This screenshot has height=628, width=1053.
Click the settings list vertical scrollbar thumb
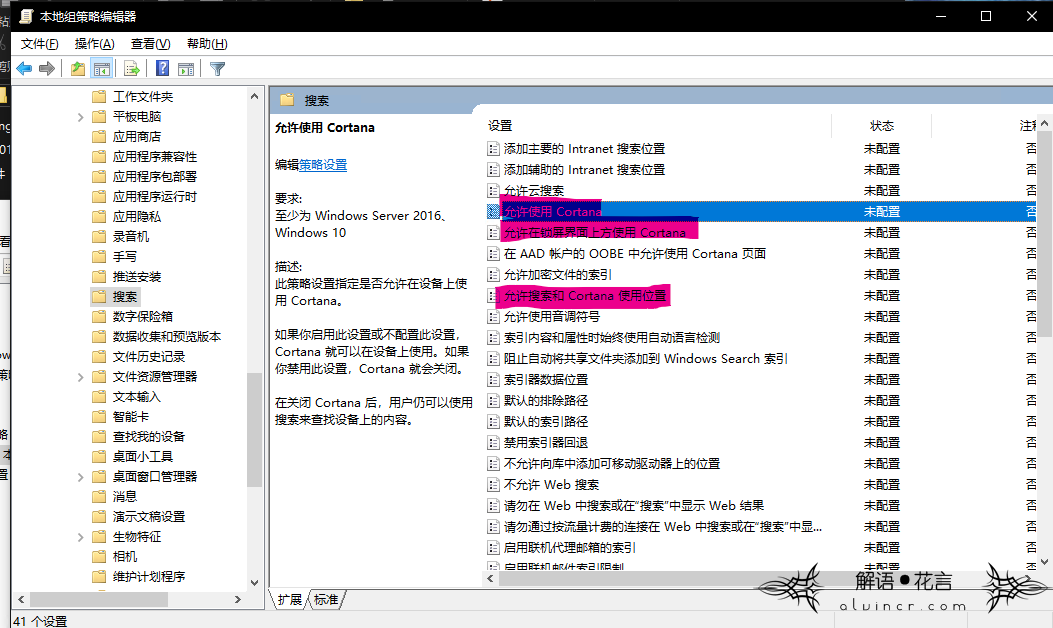(x=1044, y=232)
